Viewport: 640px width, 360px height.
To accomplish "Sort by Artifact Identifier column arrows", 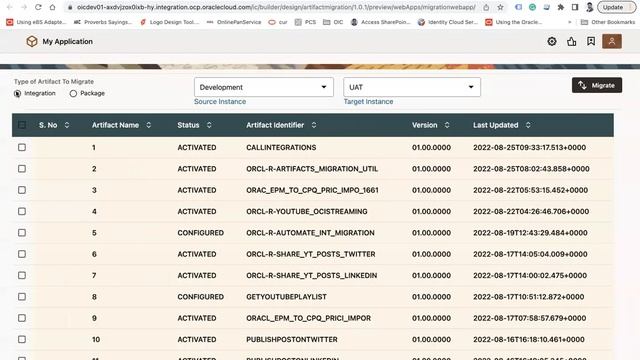I will click(x=314, y=125).
